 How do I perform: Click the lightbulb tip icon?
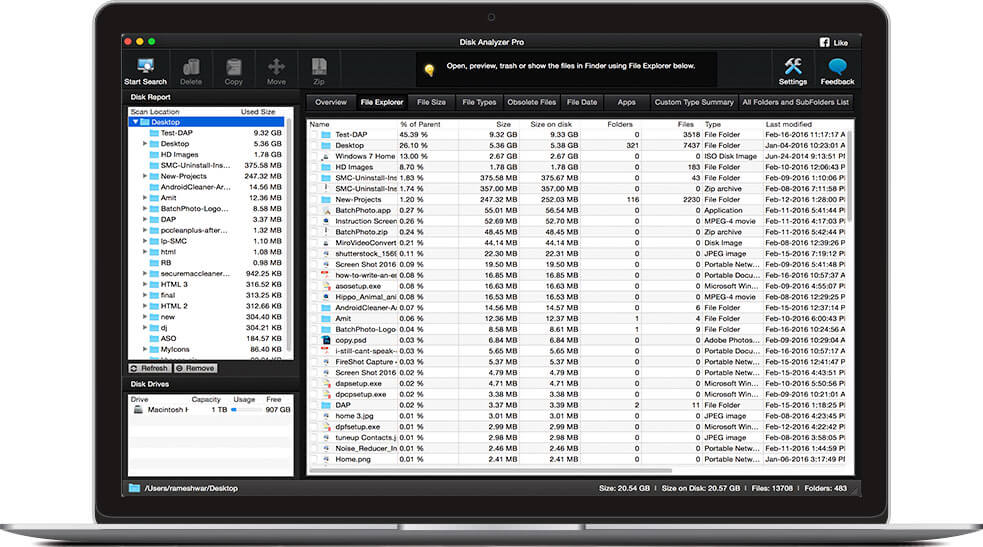click(429, 70)
